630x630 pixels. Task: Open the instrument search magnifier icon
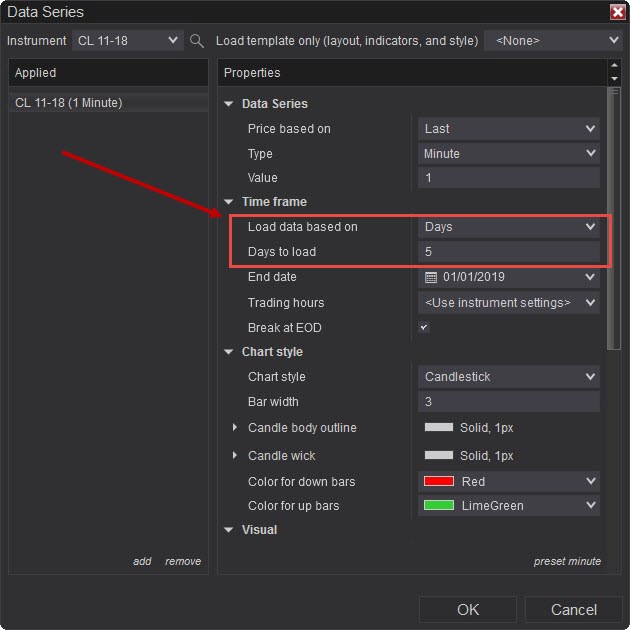(196, 41)
